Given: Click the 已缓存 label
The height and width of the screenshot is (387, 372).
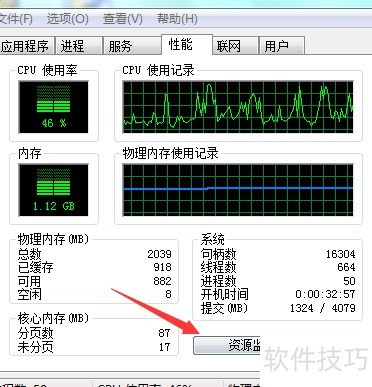Looking at the screenshot, I should click(x=35, y=268).
